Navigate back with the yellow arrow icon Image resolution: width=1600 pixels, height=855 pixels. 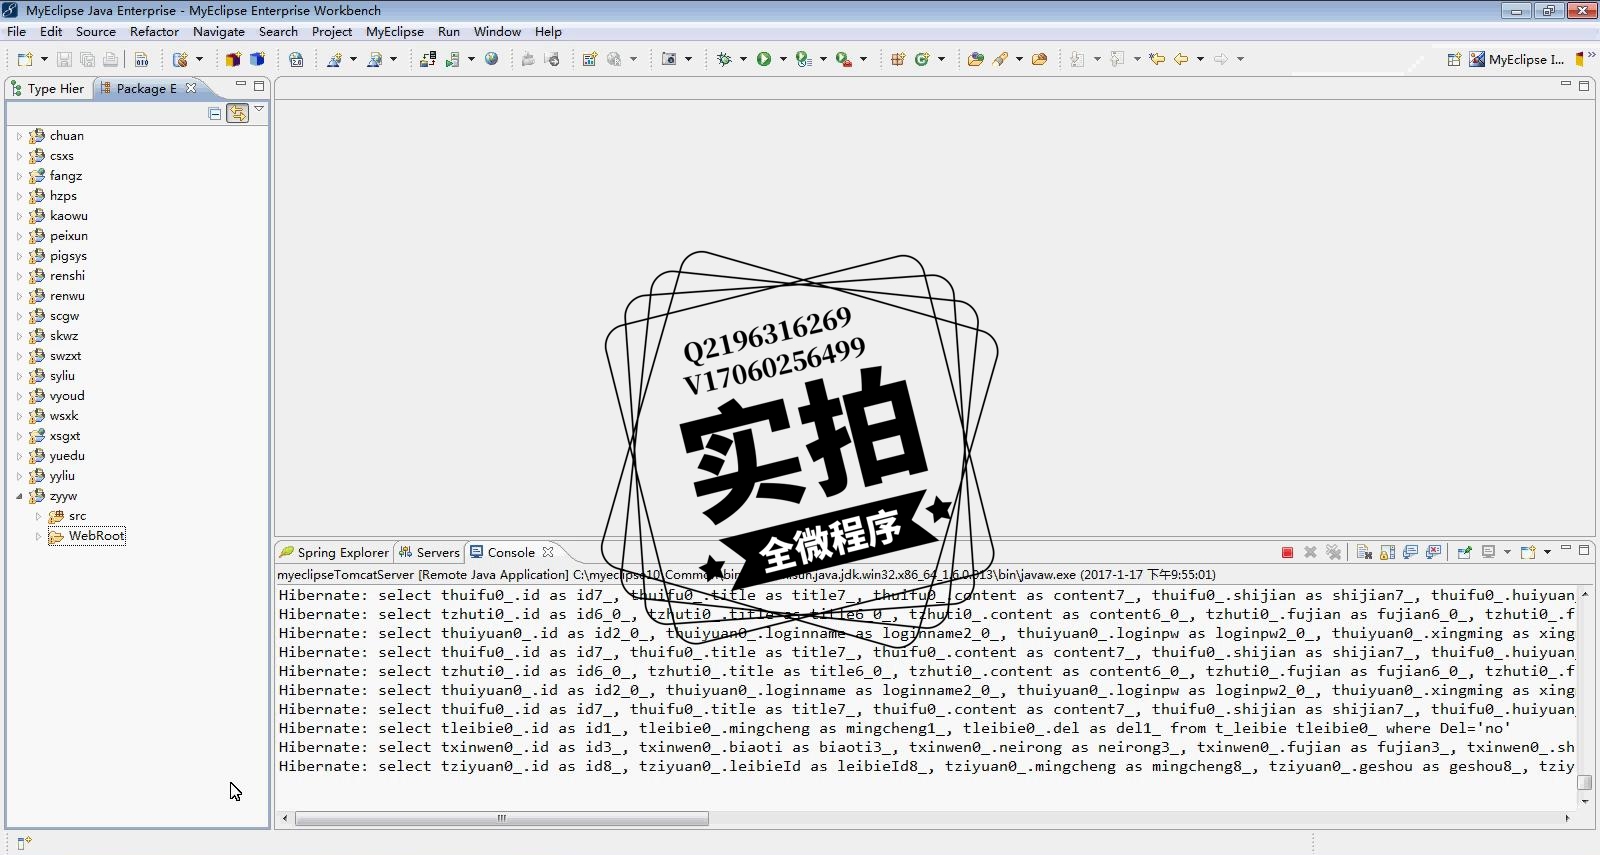(x=1181, y=59)
